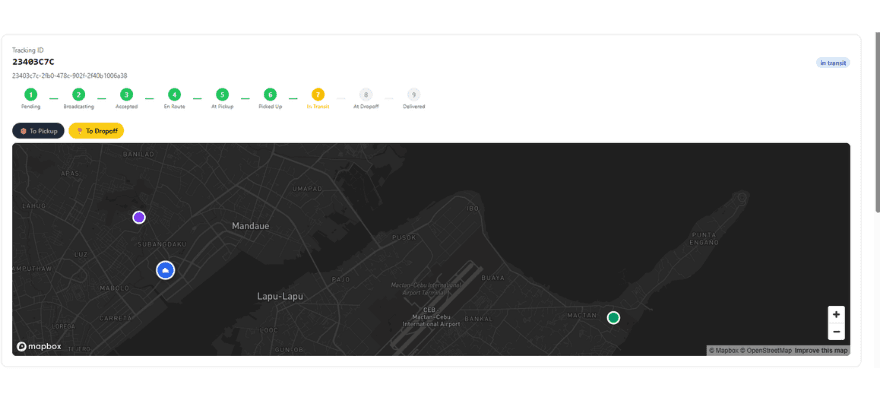The image size is (880, 400).
Task: Click the UMAPAD map label
Action: 307,188
